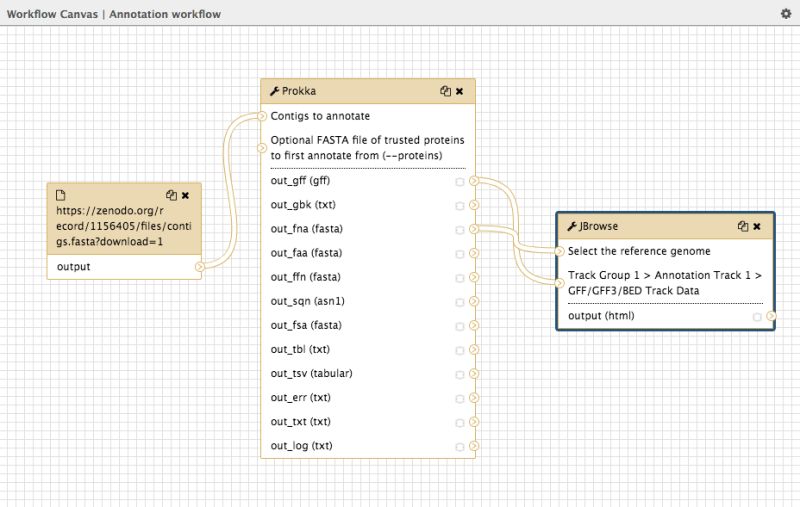
Task: Select the Prokka node title
Action: coord(298,91)
